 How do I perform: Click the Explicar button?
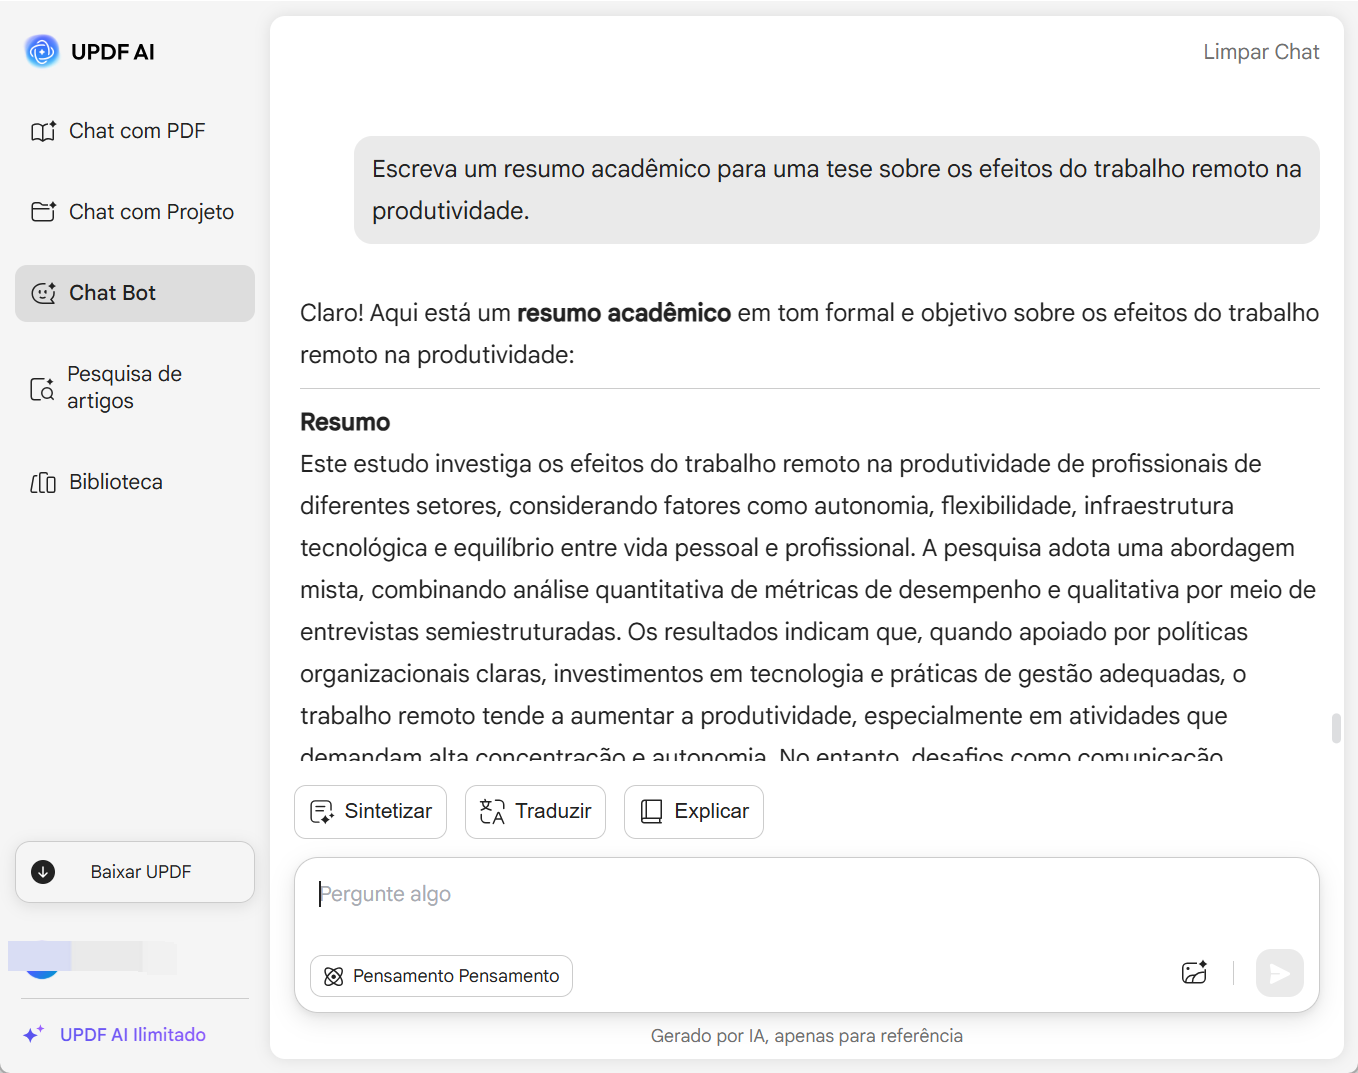click(694, 811)
